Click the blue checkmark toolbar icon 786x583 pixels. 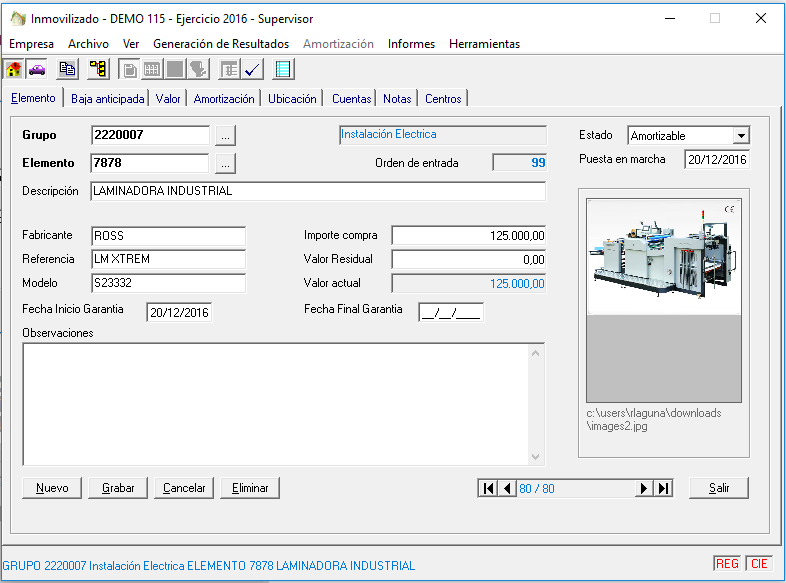pyautogui.click(x=252, y=69)
